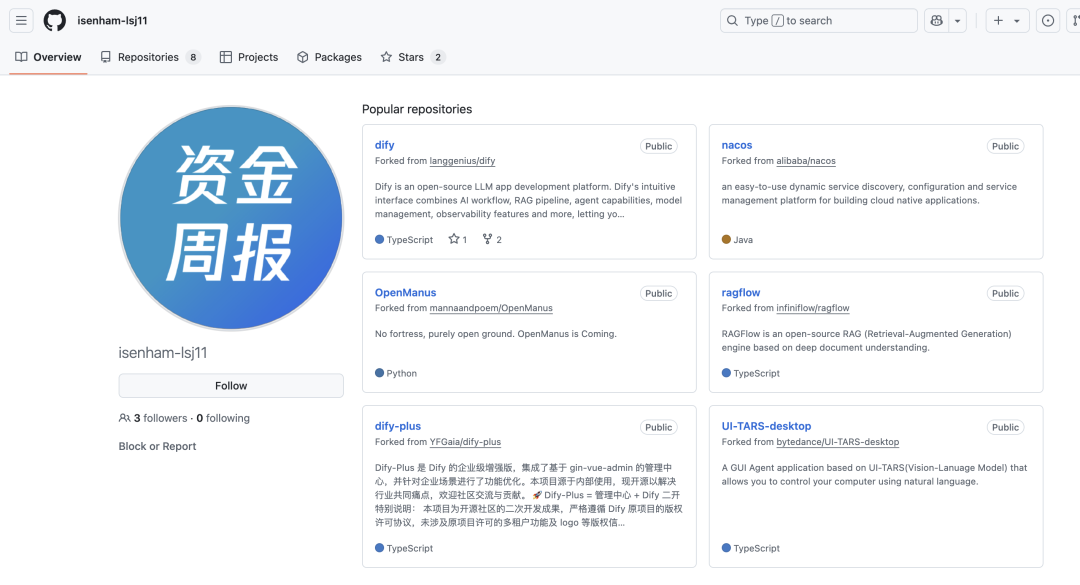Open the Packages tab
The width and height of the screenshot is (1080, 585).
pyautogui.click(x=329, y=57)
